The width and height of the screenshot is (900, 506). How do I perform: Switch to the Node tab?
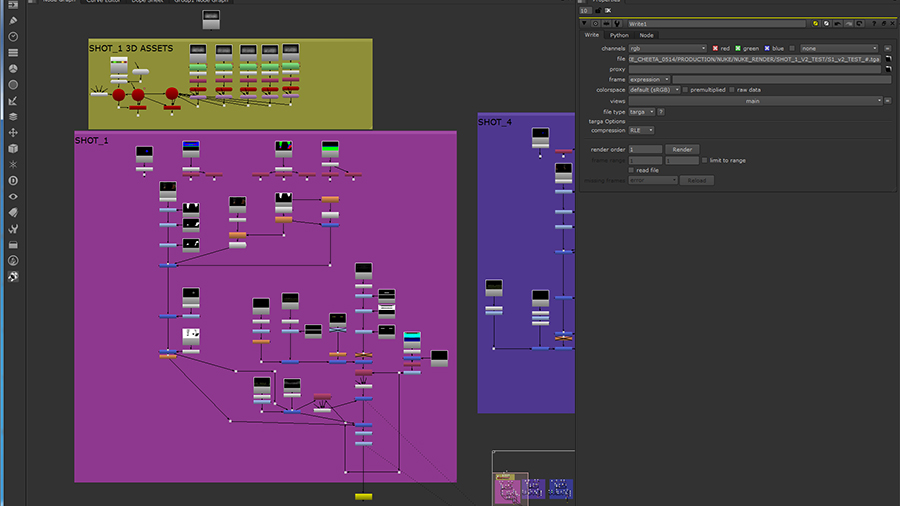pyautogui.click(x=646, y=35)
